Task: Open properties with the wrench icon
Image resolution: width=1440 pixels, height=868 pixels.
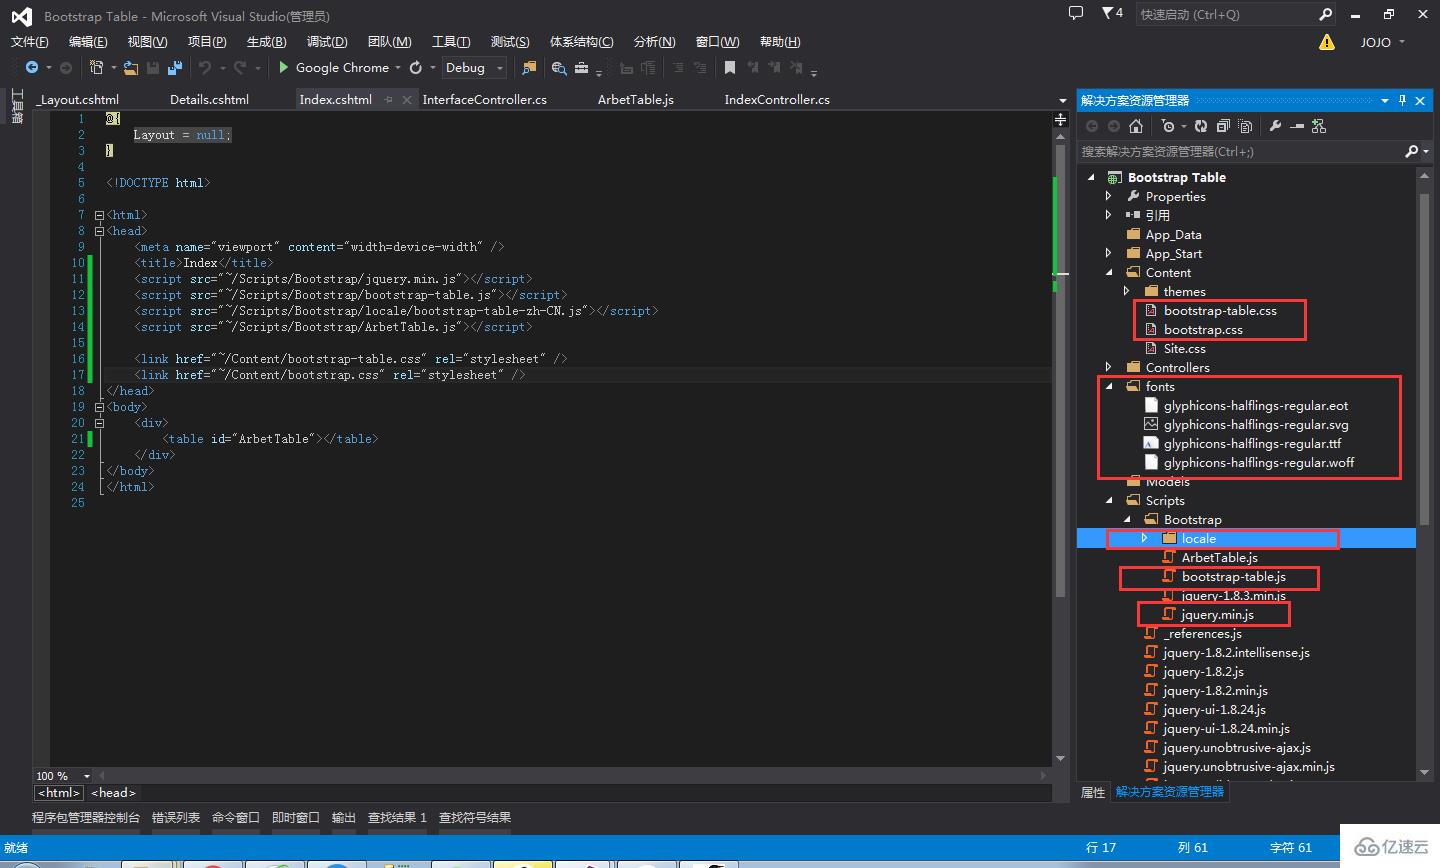Action: (1275, 126)
